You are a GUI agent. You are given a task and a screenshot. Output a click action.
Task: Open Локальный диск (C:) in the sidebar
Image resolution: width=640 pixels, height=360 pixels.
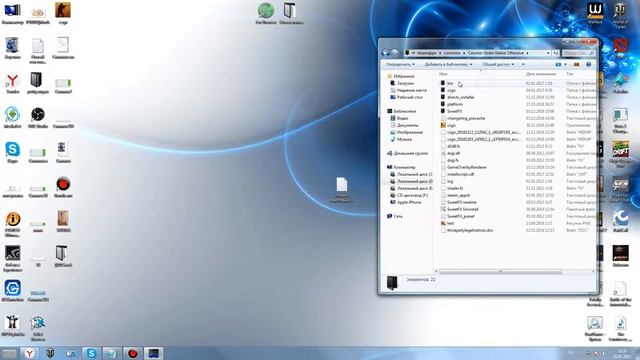pos(414,174)
